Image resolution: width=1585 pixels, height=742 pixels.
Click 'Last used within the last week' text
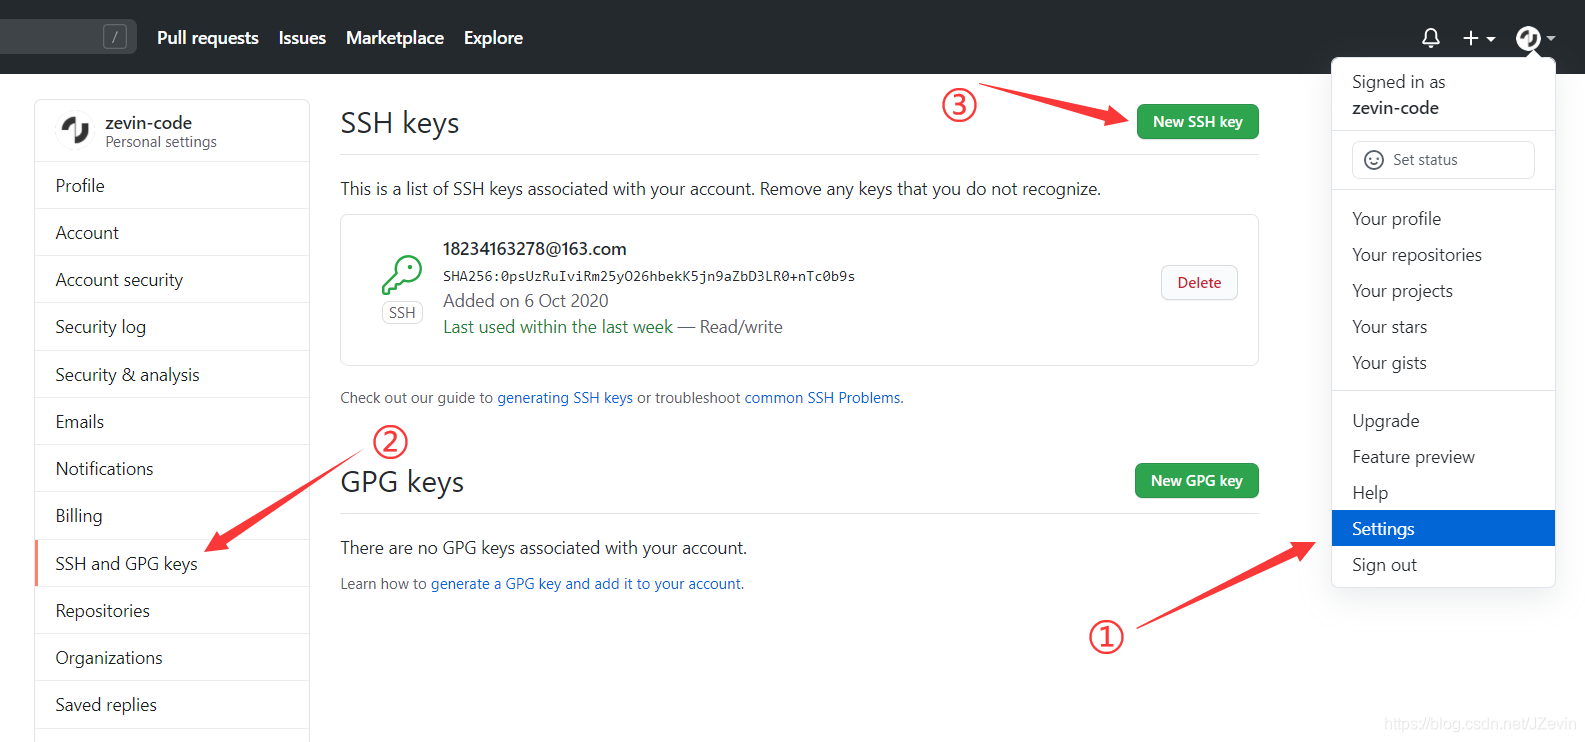click(x=558, y=327)
